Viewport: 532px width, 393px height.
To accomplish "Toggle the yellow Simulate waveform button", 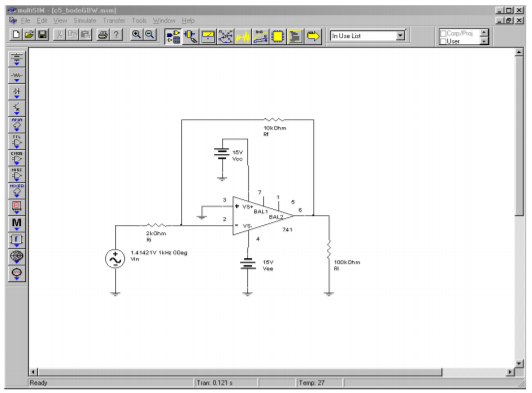I will (x=243, y=36).
